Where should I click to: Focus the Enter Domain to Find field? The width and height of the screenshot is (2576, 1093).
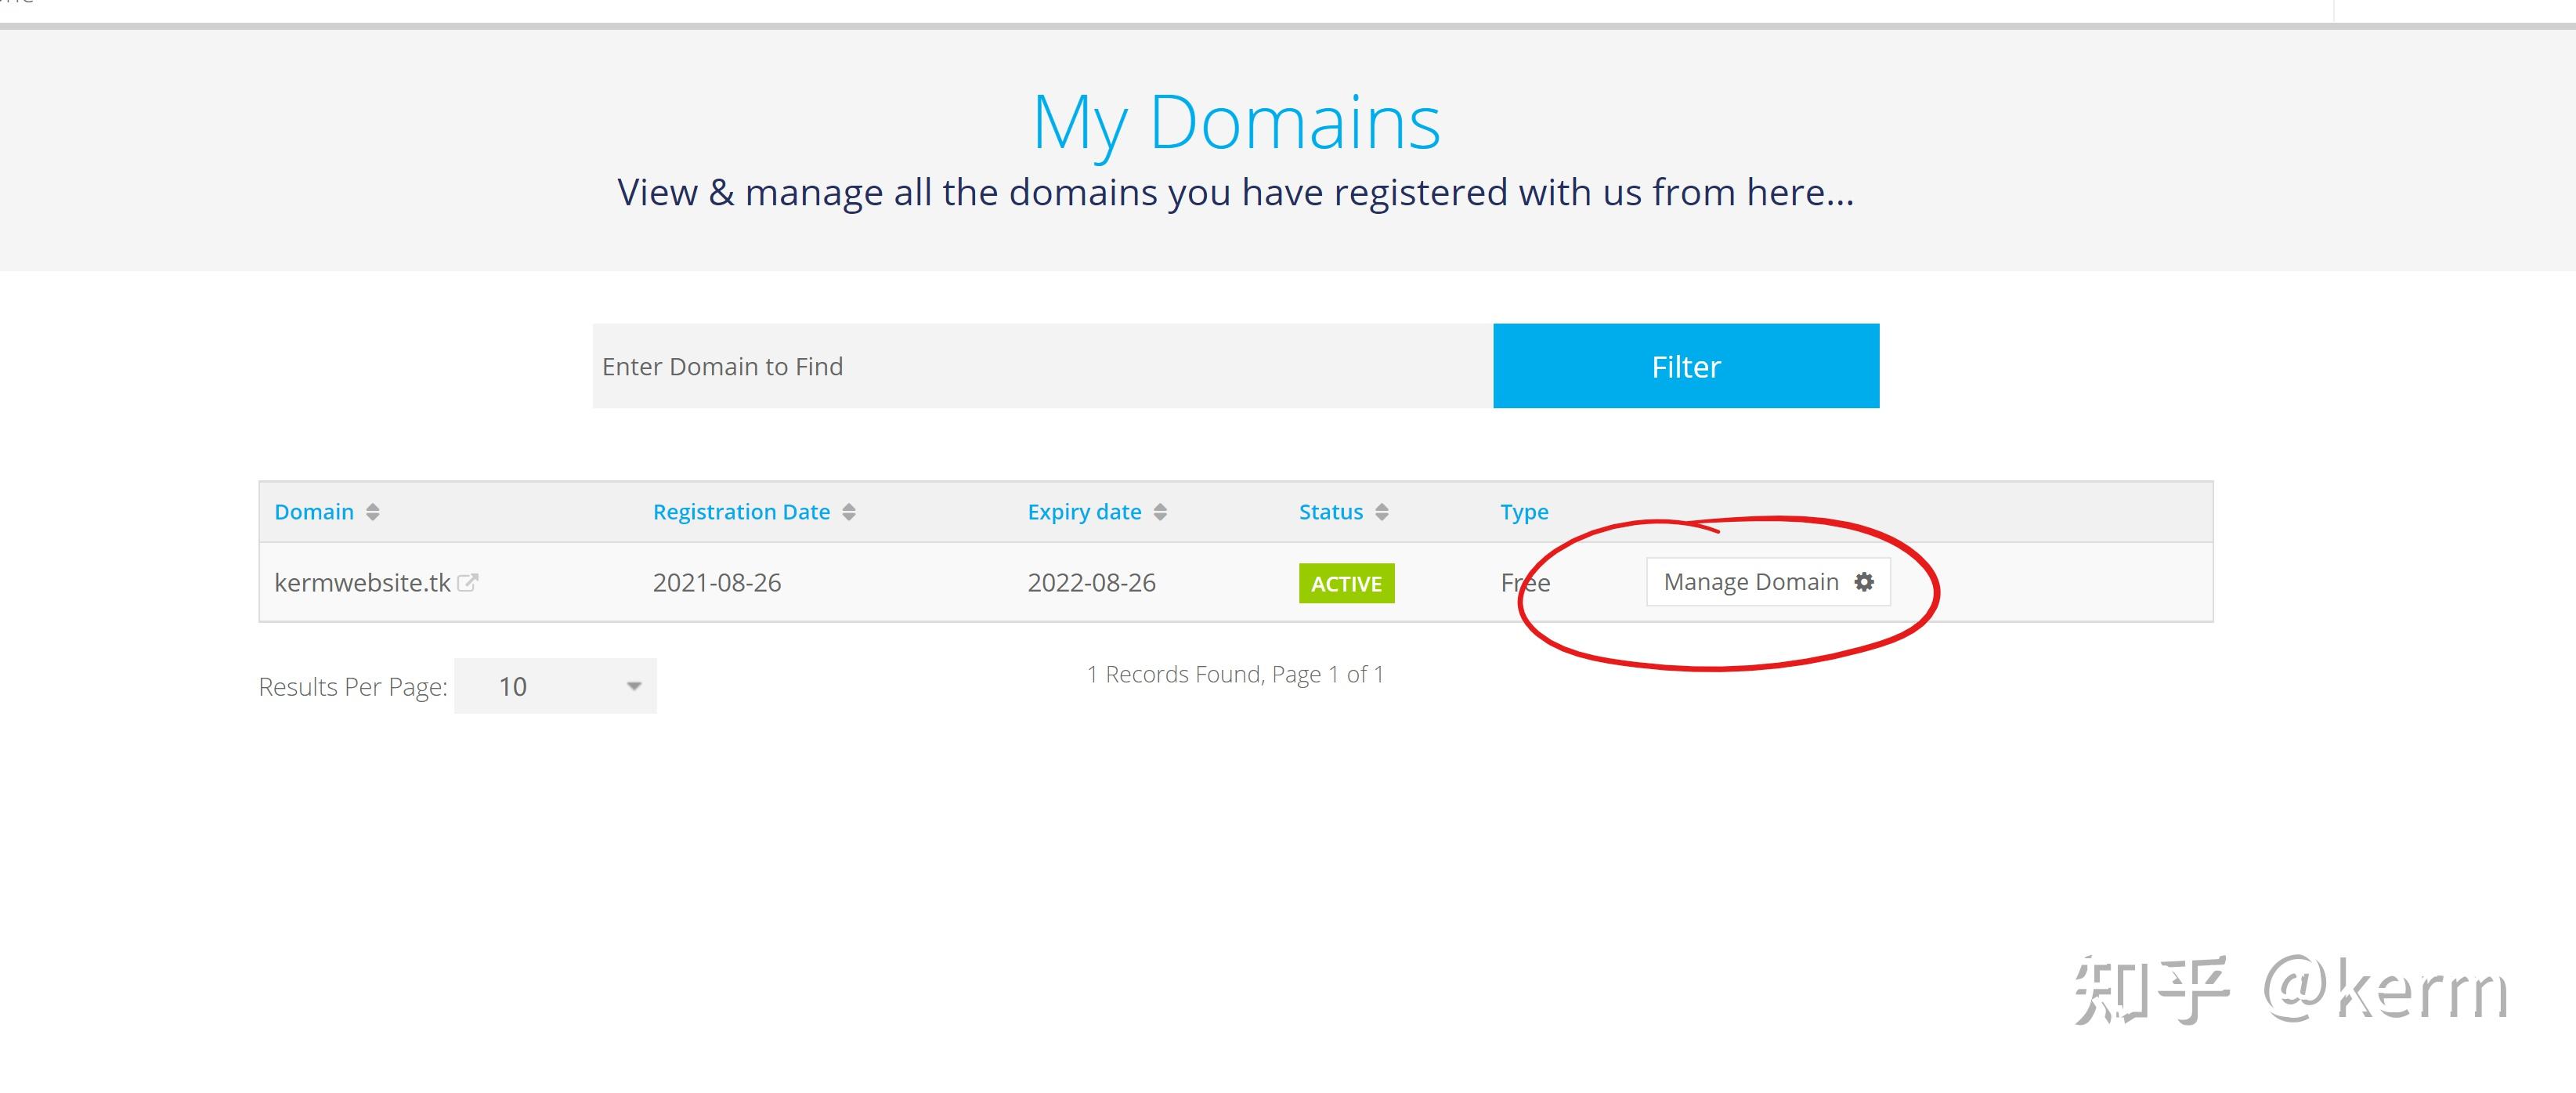[x=1042, y=366]
